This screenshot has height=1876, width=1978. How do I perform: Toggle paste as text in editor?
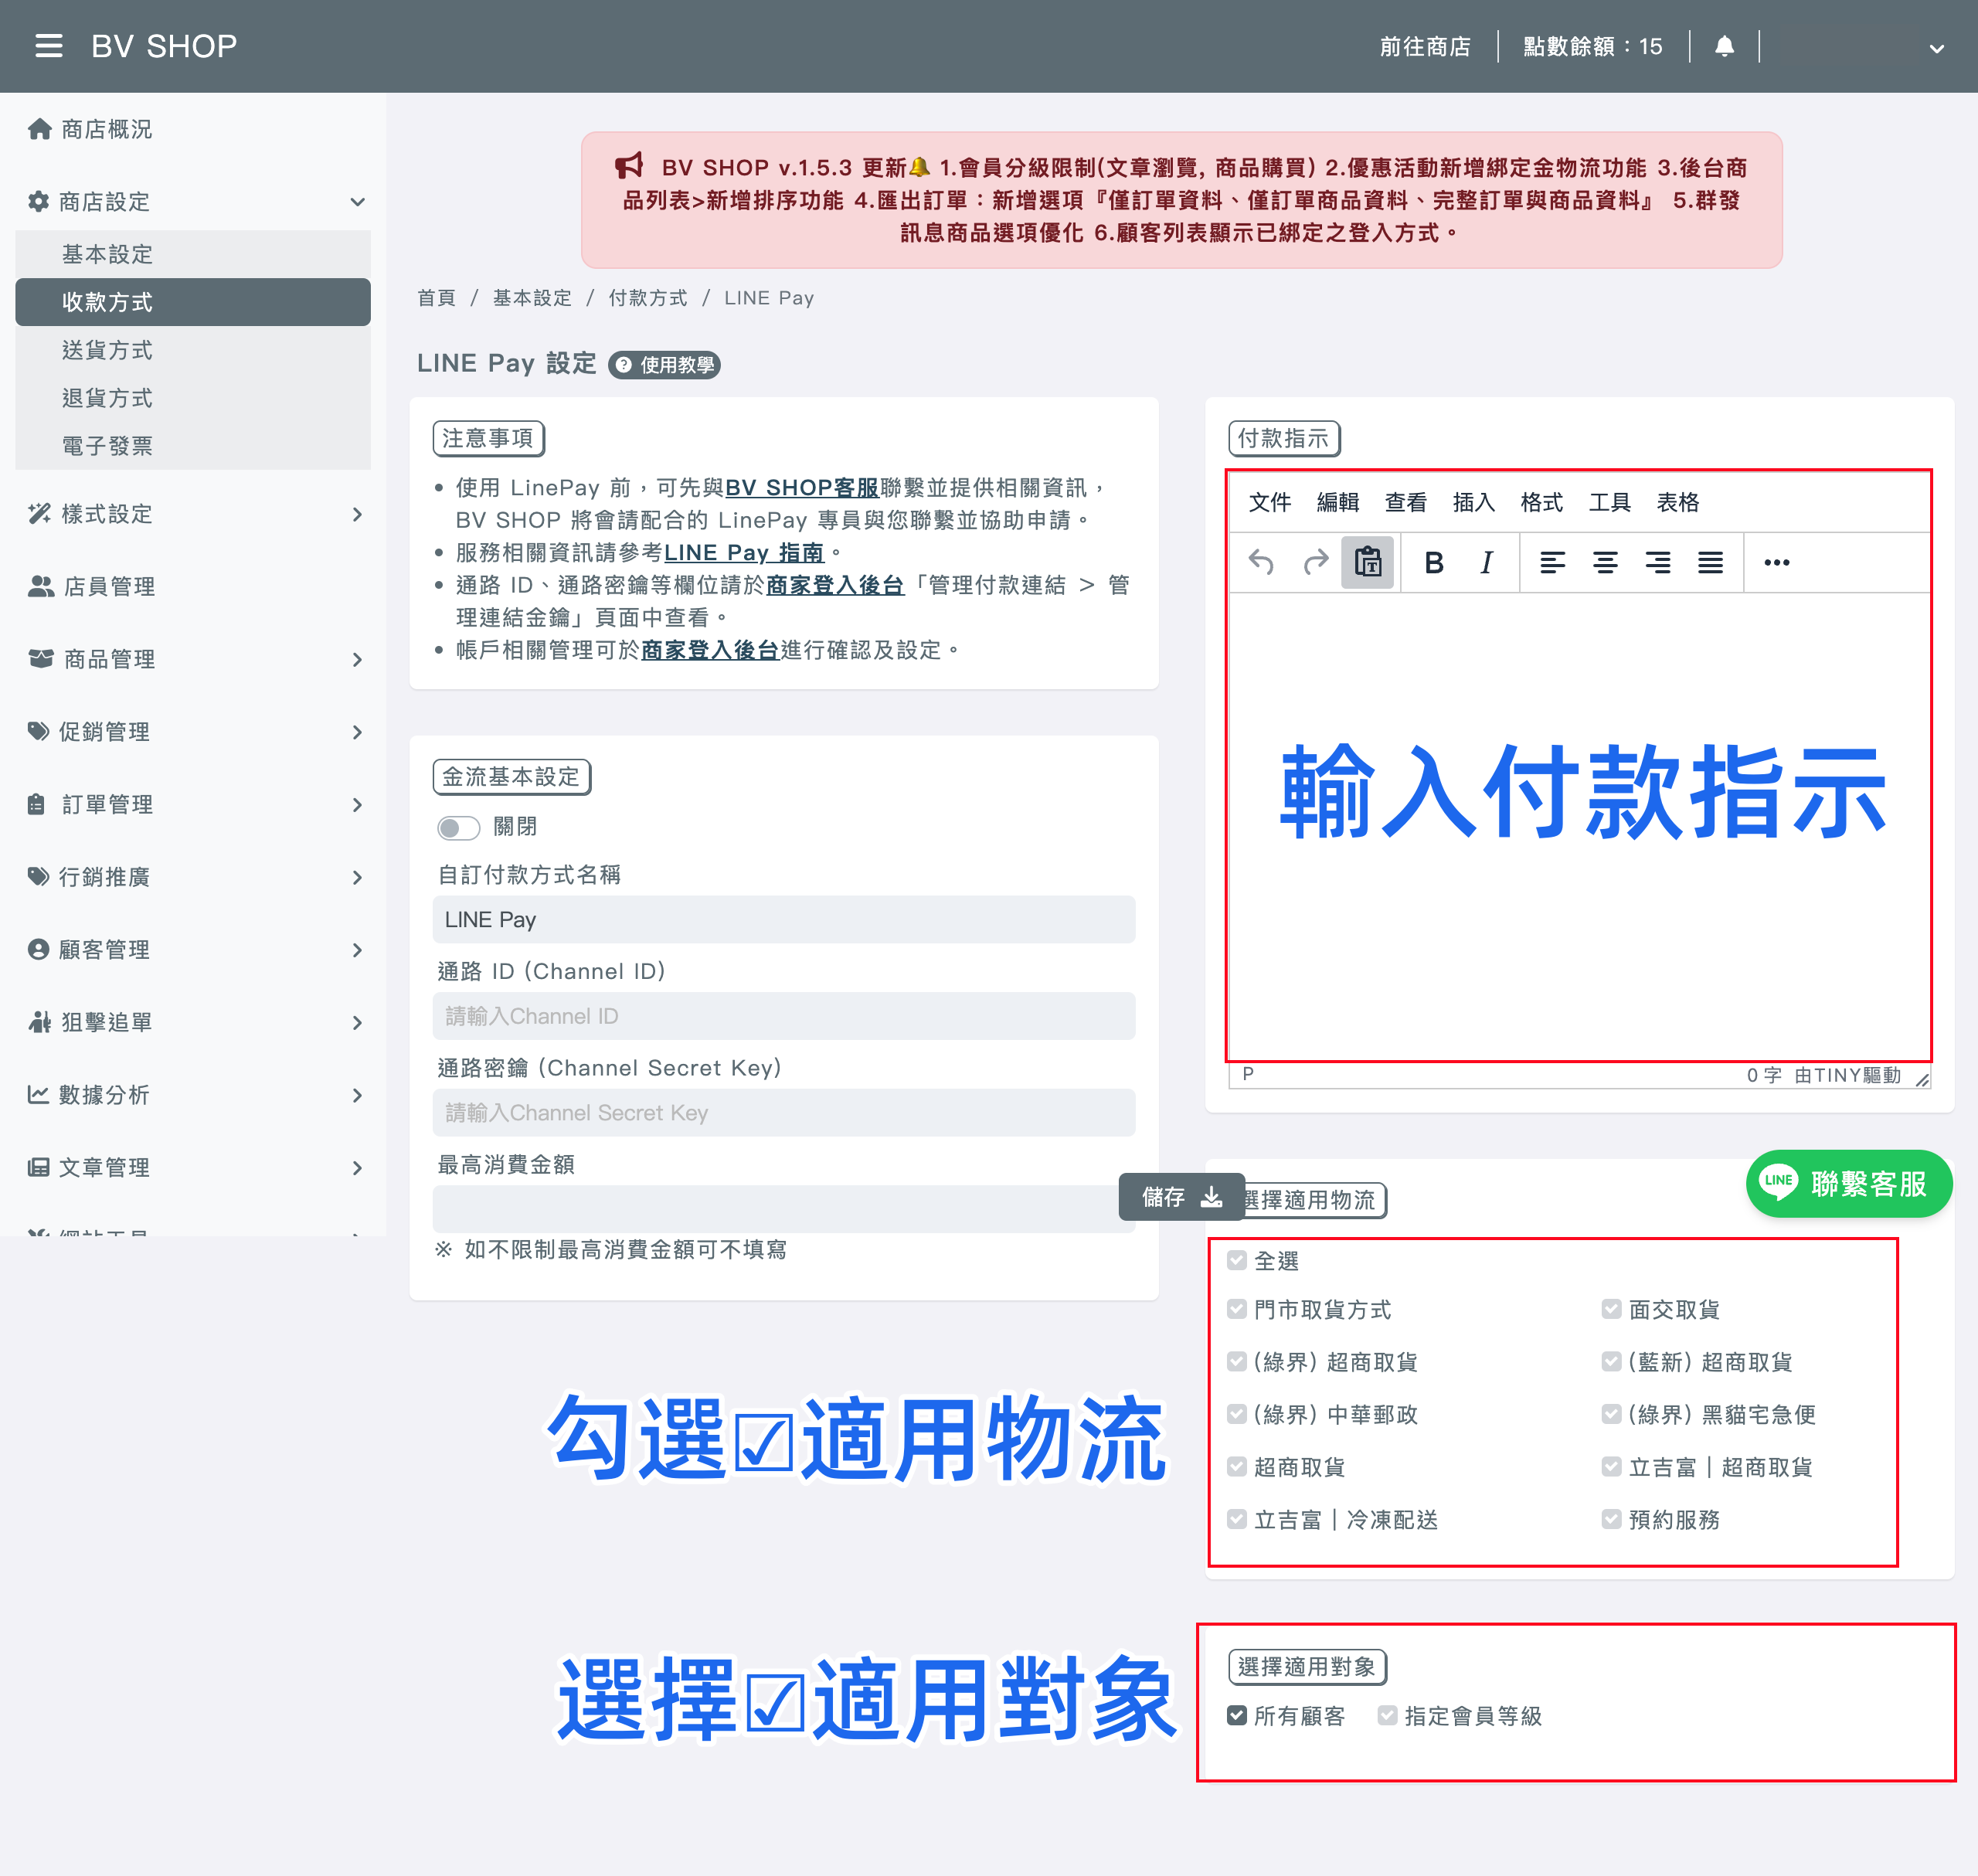point(1367,562)
